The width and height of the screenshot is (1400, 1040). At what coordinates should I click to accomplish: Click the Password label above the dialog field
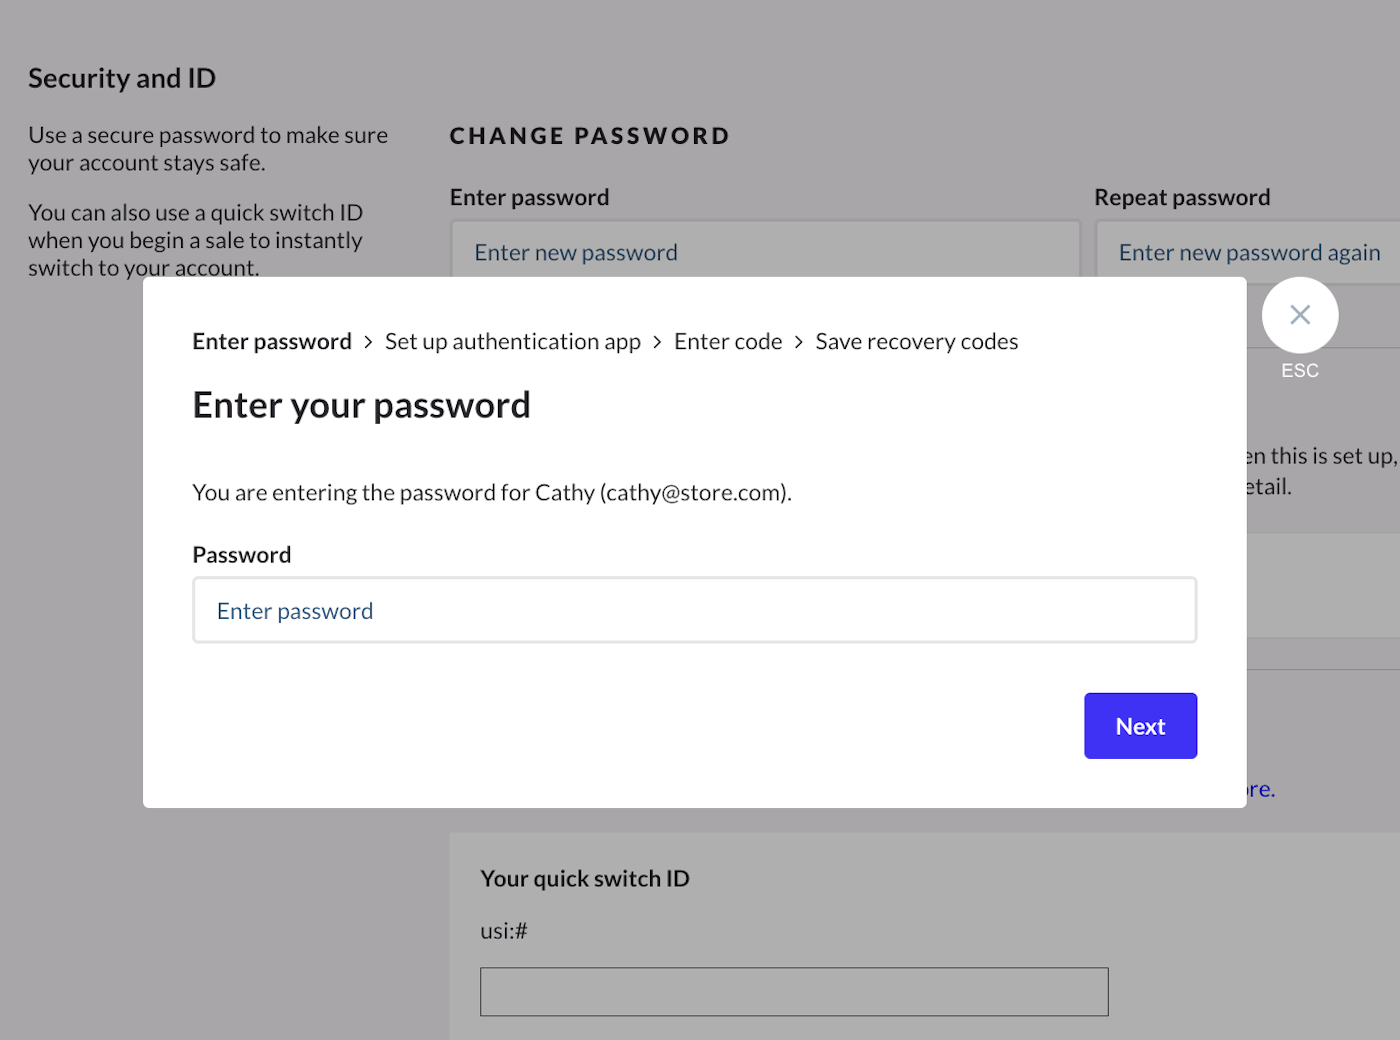coord(242,555)
